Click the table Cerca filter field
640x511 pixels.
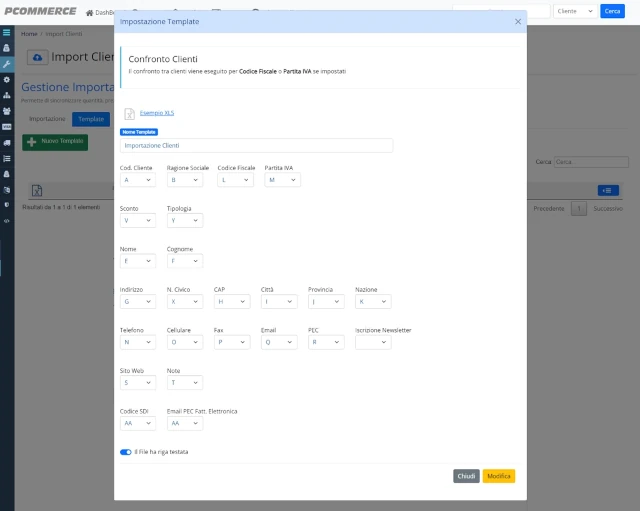point(591,162)
